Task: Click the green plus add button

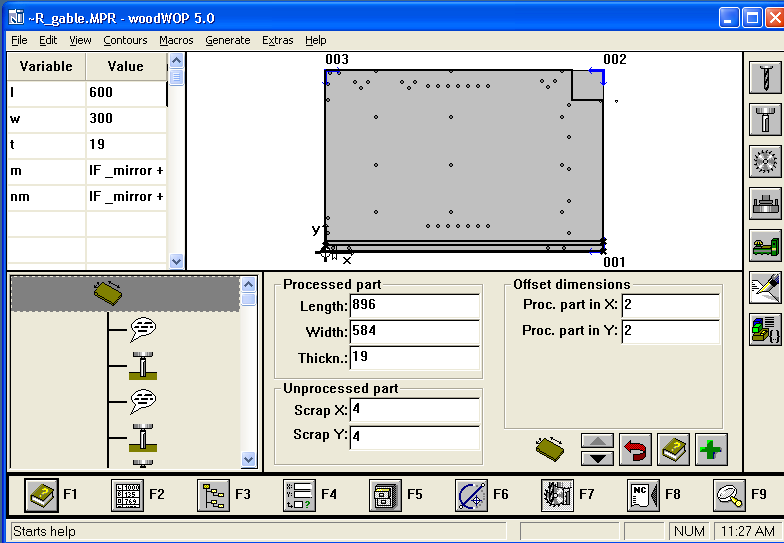Action: pos(711,450)
